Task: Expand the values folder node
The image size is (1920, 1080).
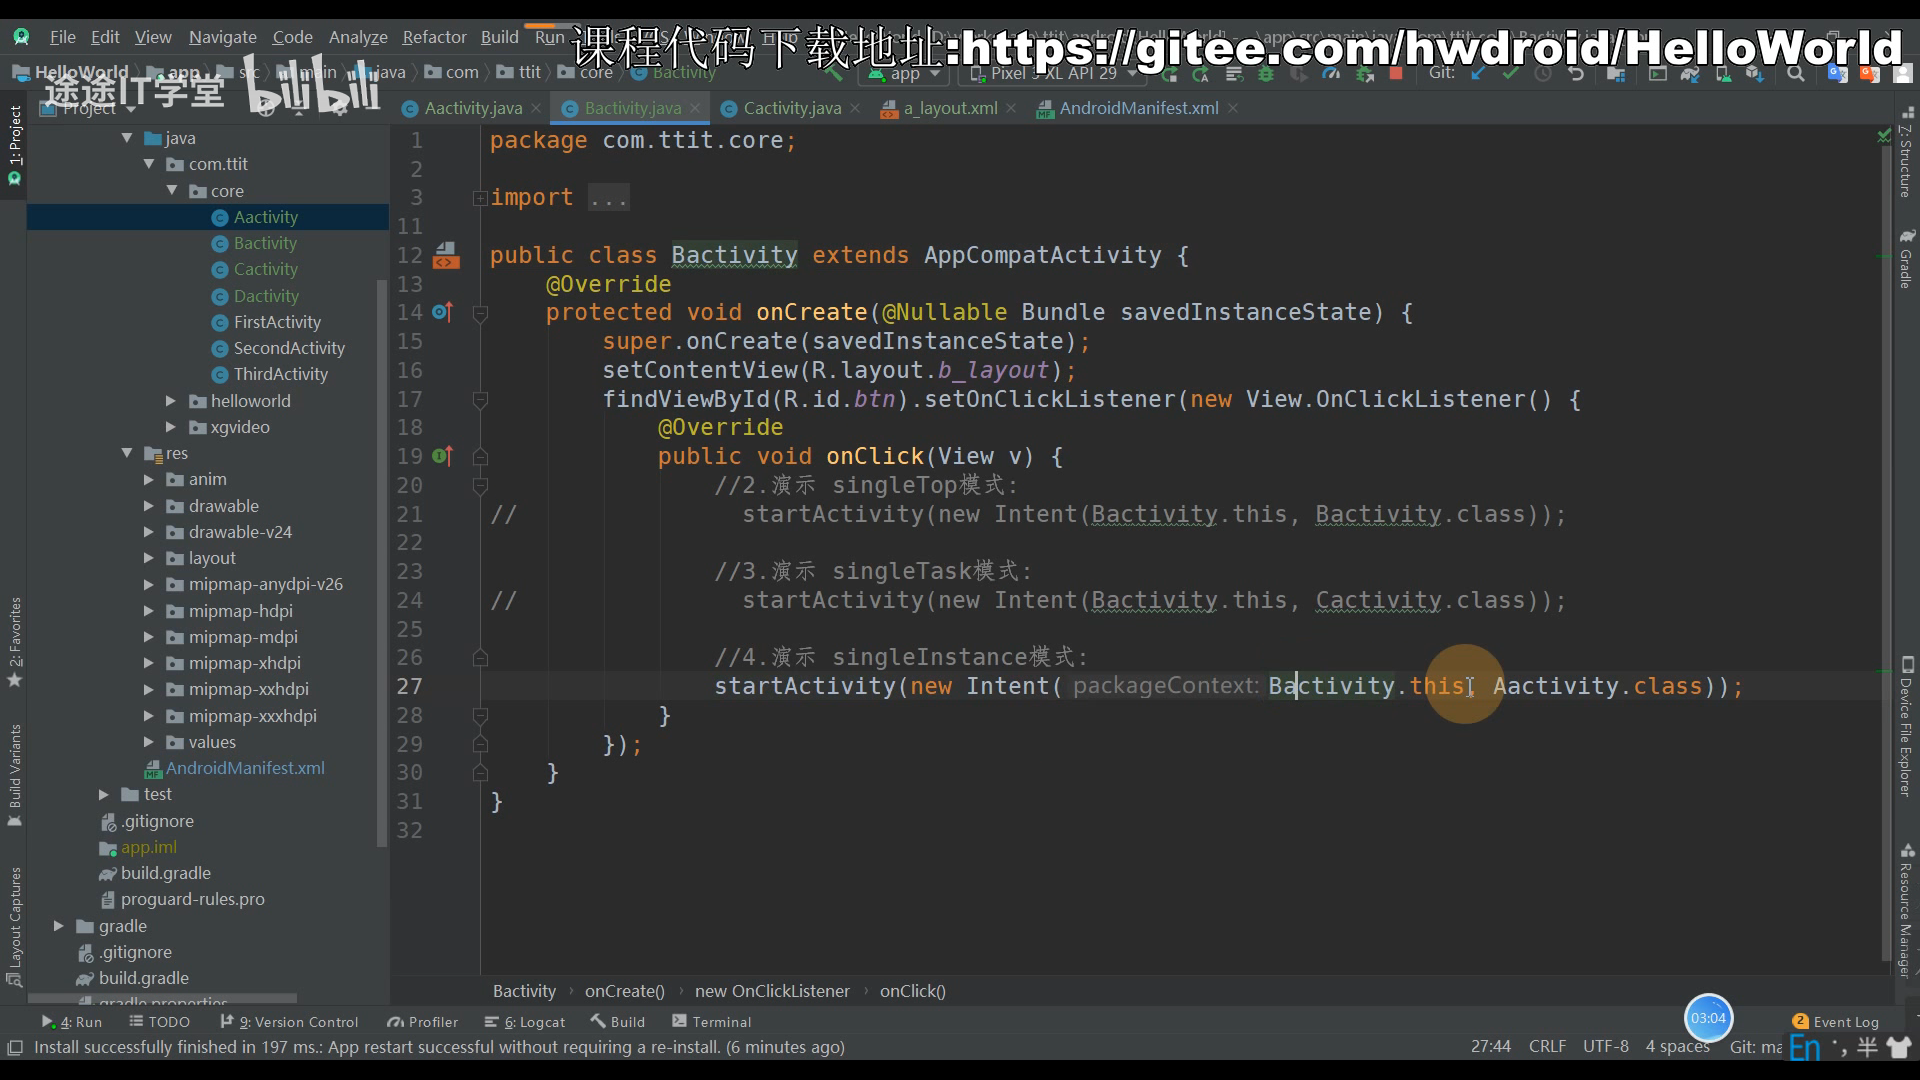Action: click(x=149, y=742)
